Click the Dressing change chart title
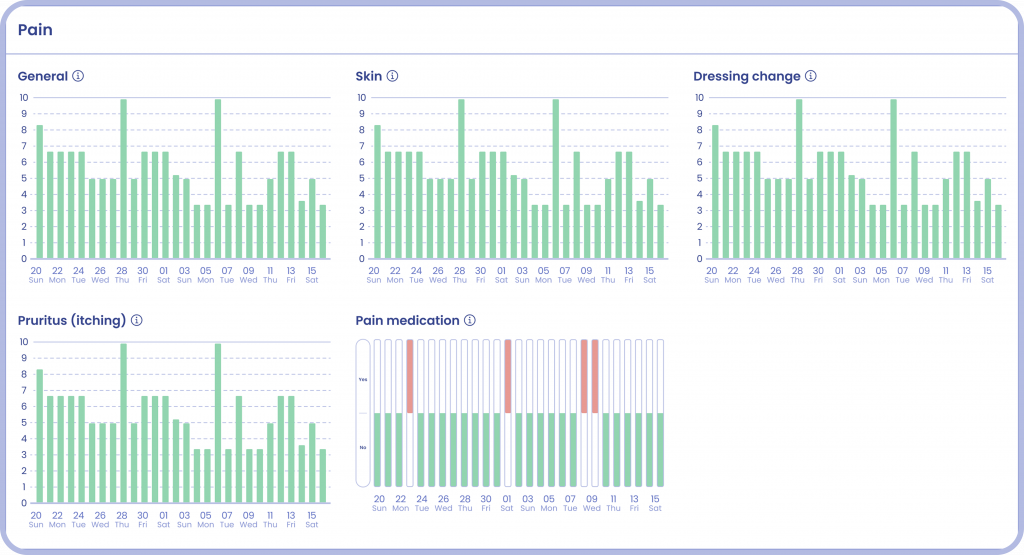Image resolution: width=1024 pixels, height=555 pixels. (746, 76)
